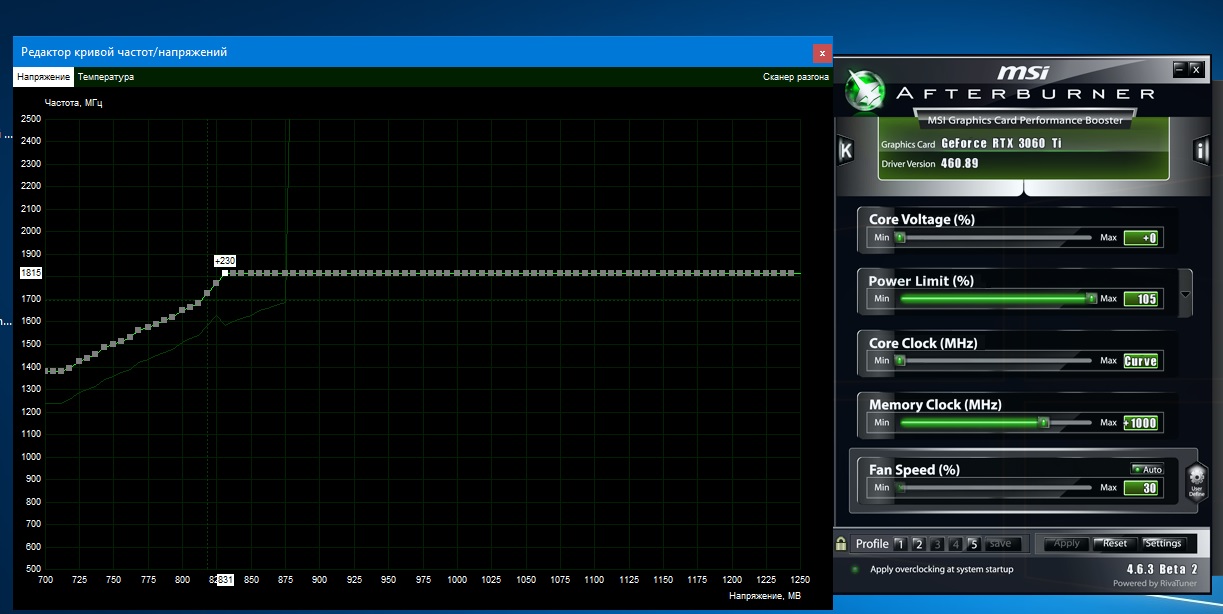Click the Reset button
Viewport: 1223px width, 614px height.
point(1115,544)
